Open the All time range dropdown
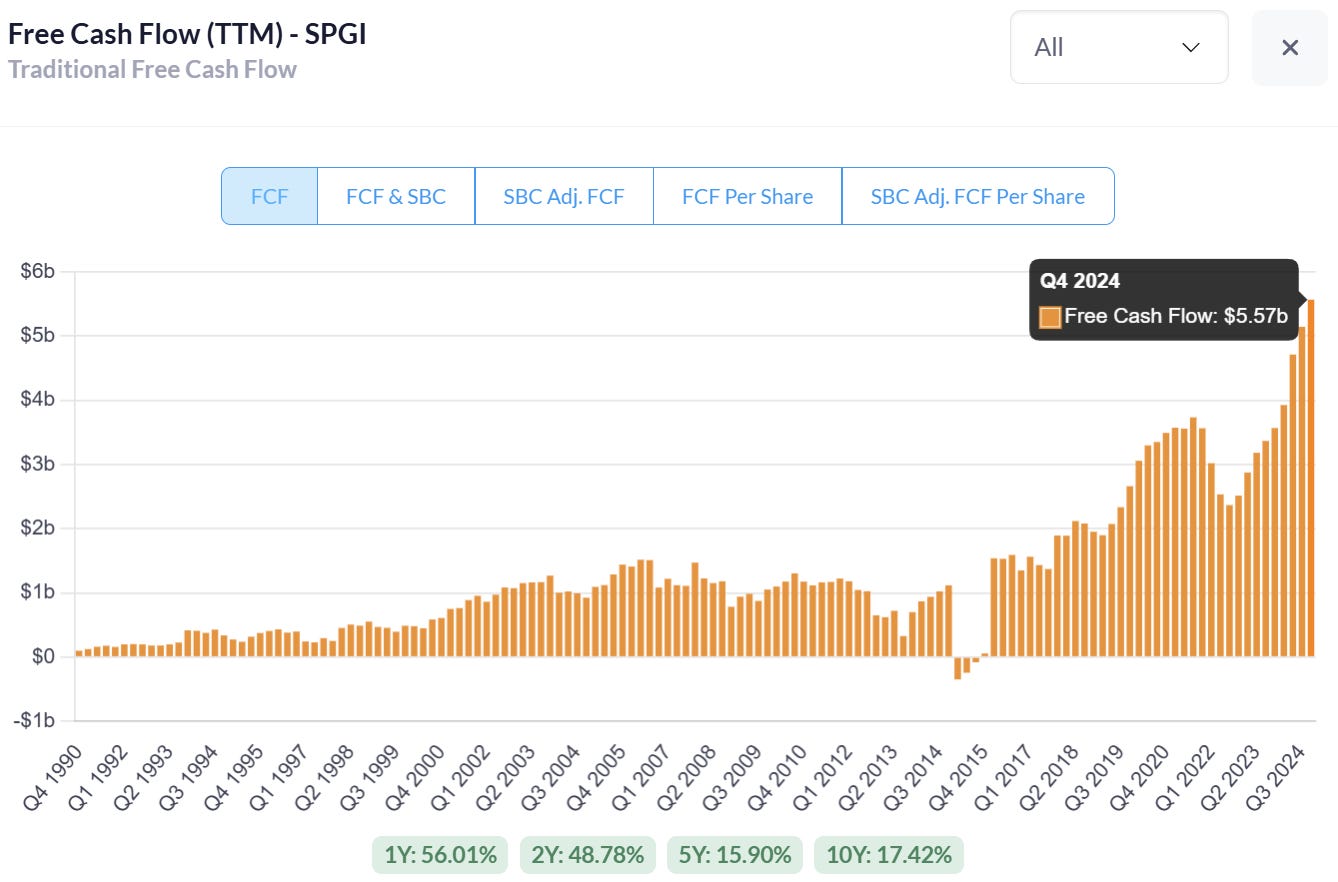Viewport: 1338px width, 882px height. tap(1119, 48)
